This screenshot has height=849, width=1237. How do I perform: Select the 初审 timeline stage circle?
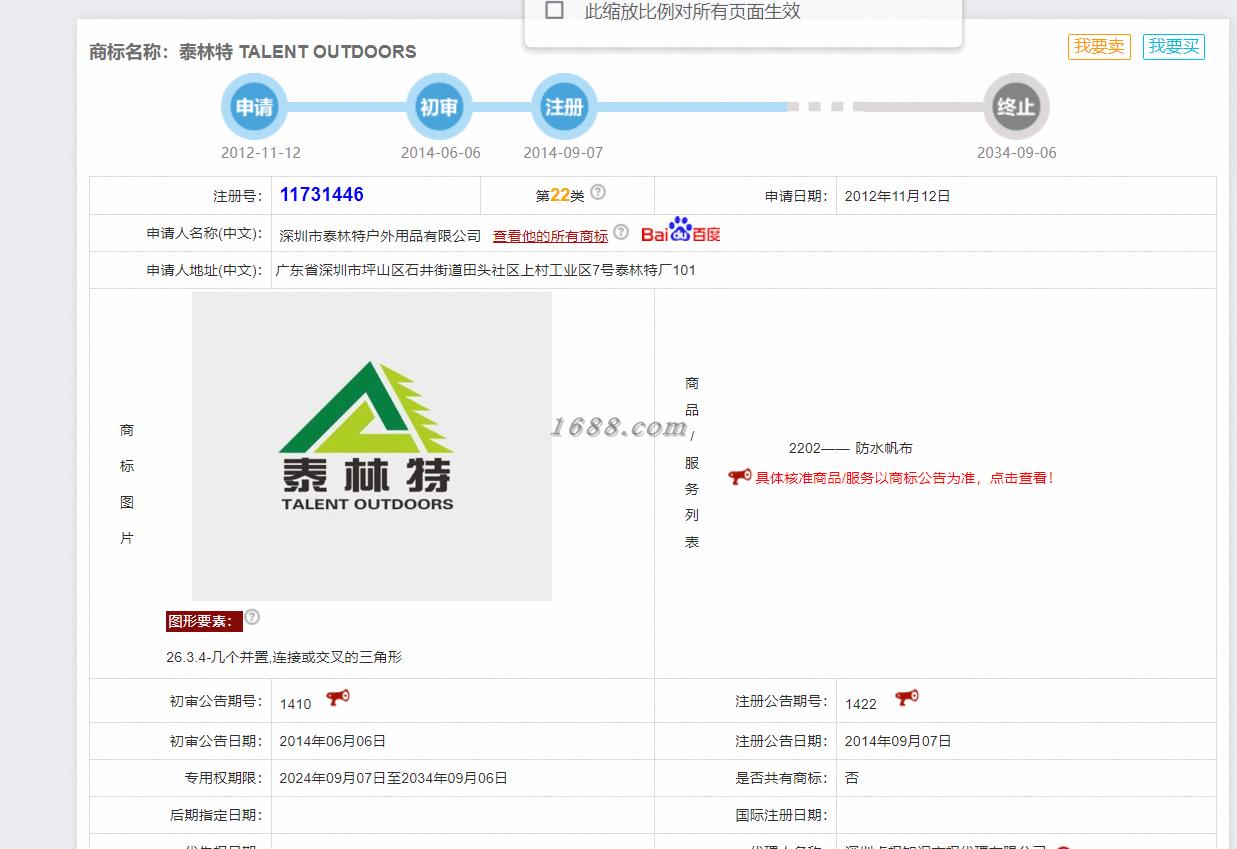pyautogui.click(x=439, y=106)
